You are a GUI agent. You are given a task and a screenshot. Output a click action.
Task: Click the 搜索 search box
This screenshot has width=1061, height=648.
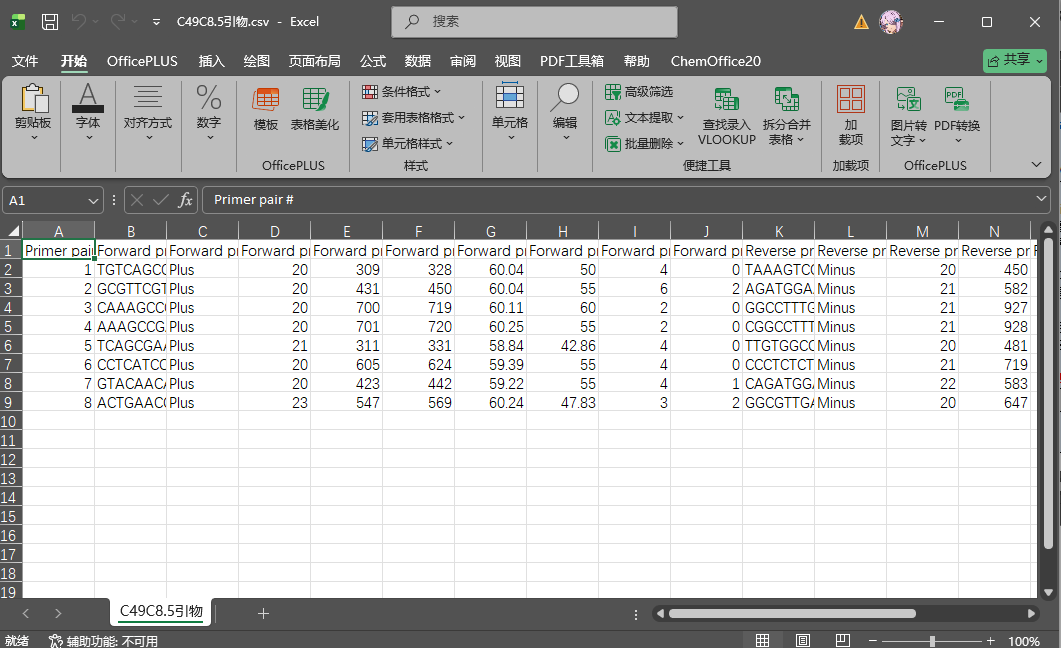coord(535,21)
